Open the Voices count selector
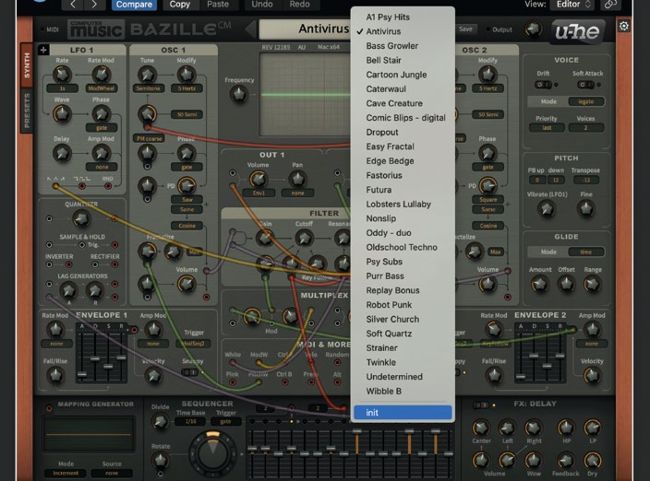The image size is (650, 481). coord(586,128)
